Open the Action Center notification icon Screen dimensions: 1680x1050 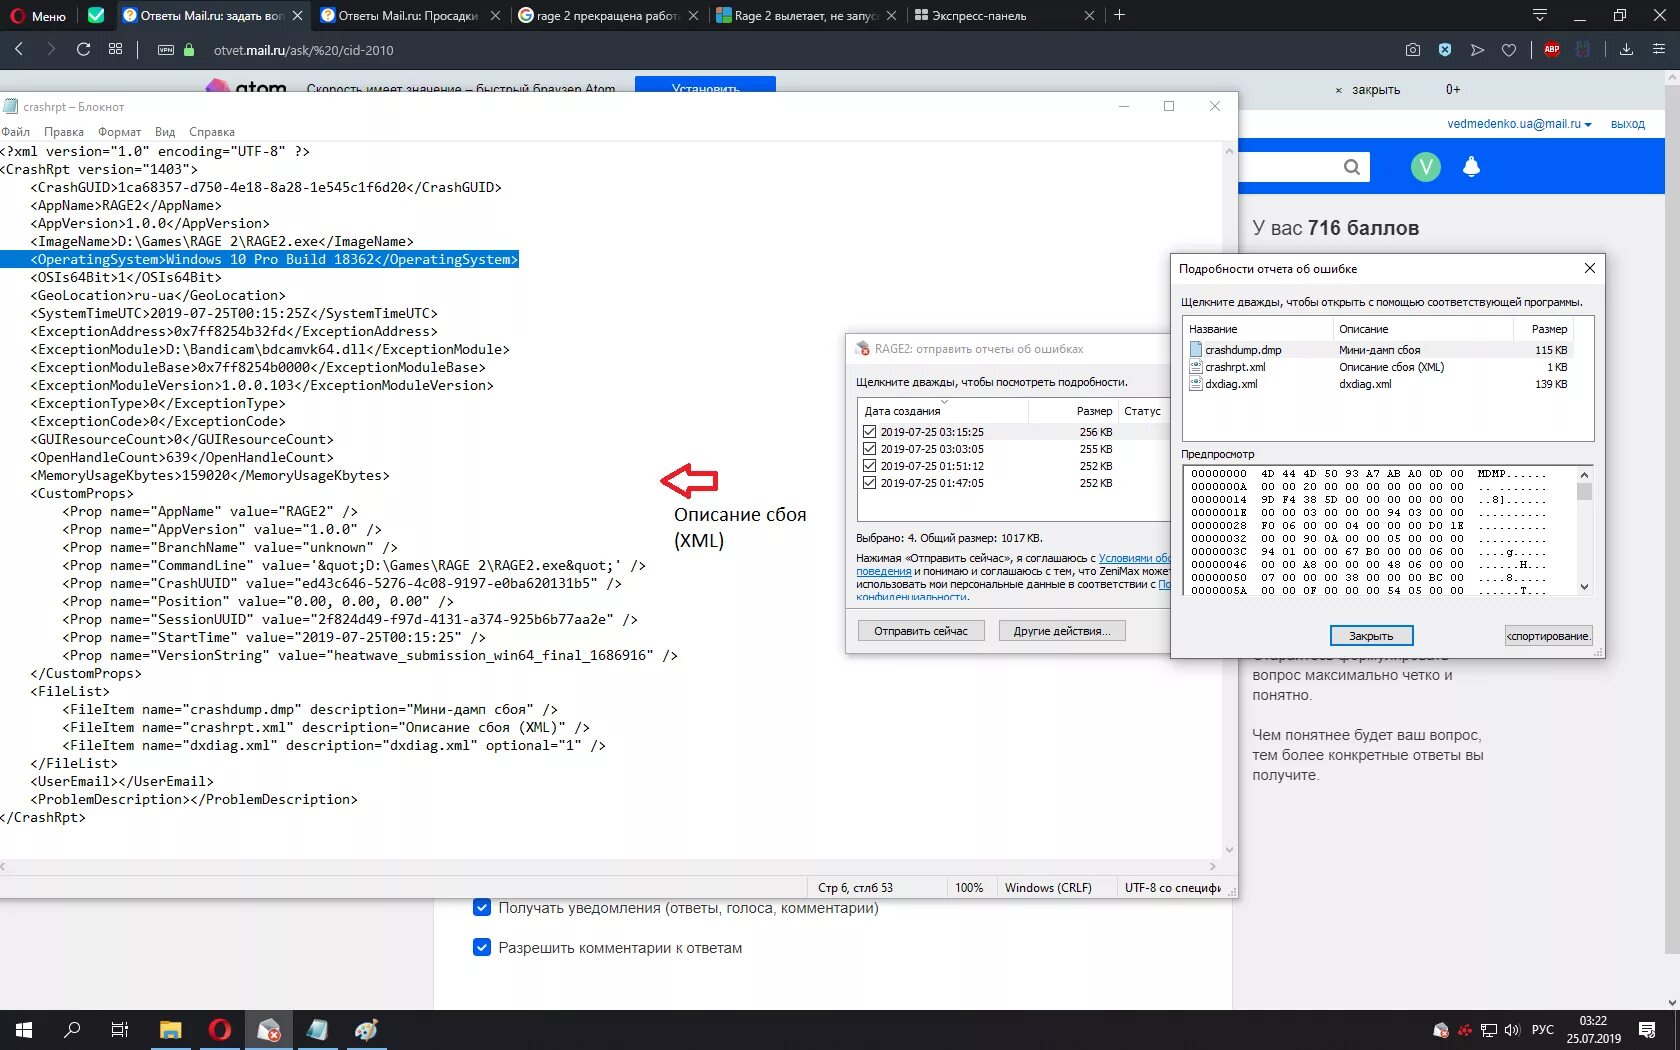1647,1030
